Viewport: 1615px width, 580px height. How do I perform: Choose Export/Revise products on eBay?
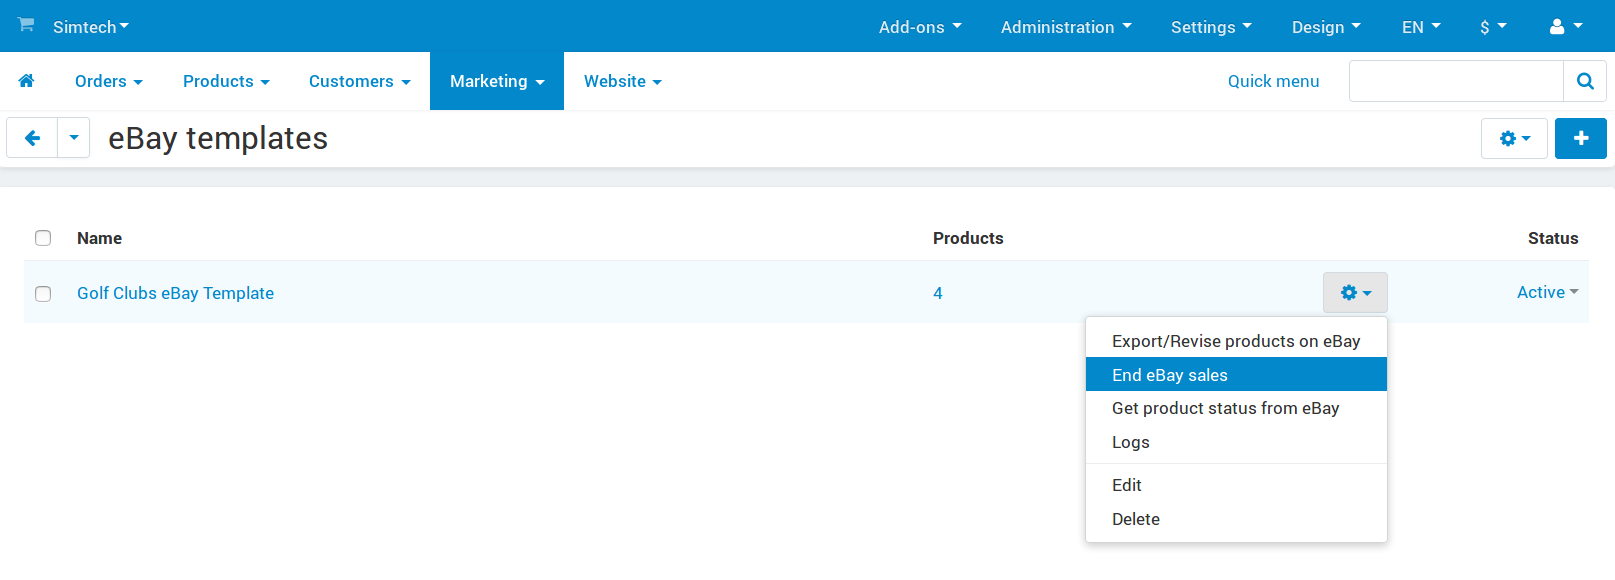1236,341
